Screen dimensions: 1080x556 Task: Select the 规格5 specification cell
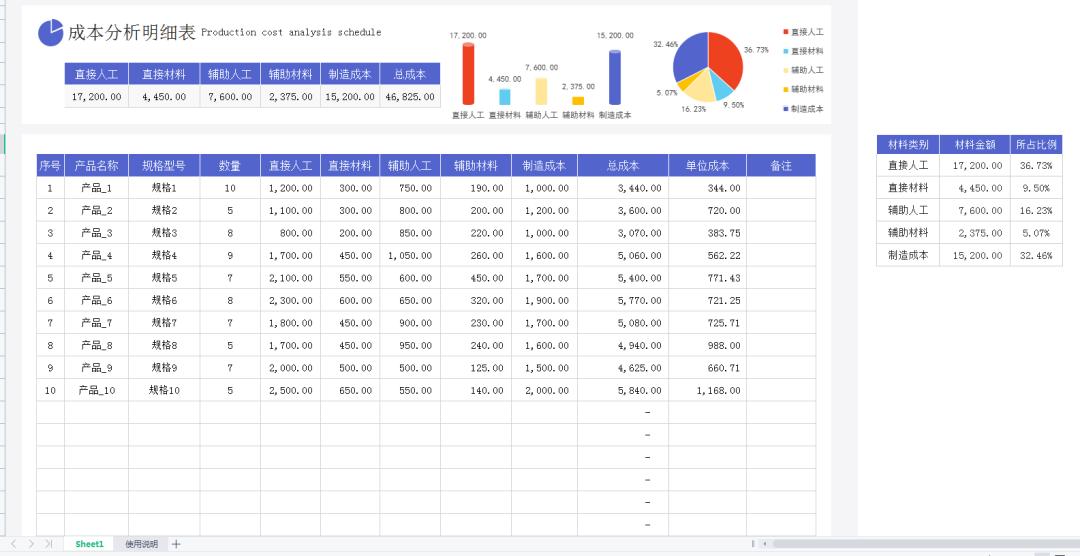[164, 278]
